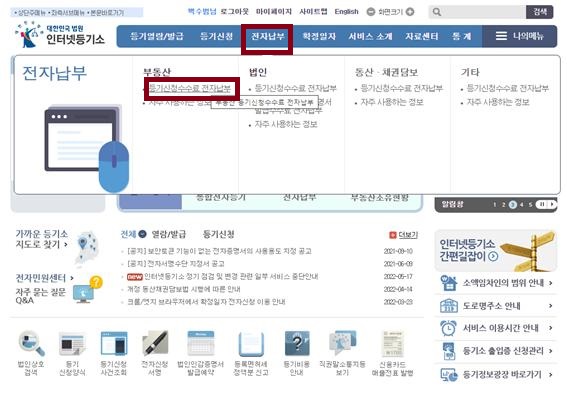Click 더보기 plus icon link
567x394 pixels.
(403, 235)
